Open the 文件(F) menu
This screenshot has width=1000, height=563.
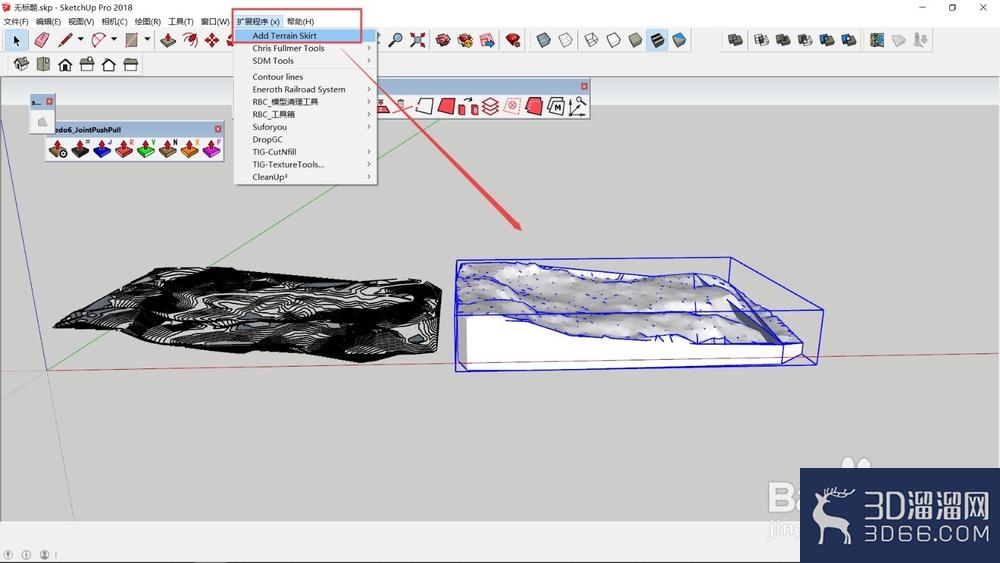point(16,22)
